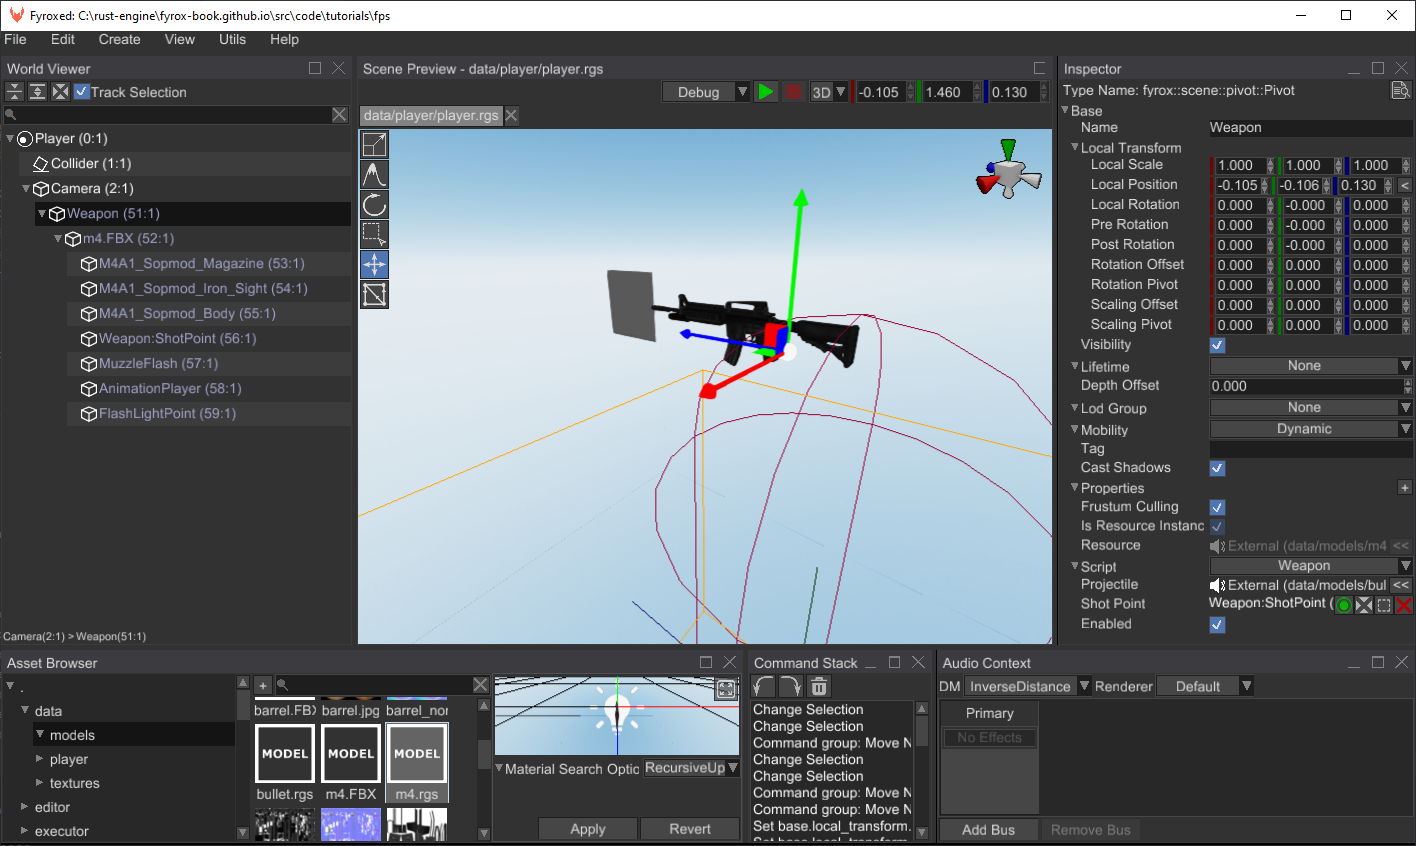Screen dimensions: 1416x846
Task: Open the View menu
Action: tap(180, 39)
